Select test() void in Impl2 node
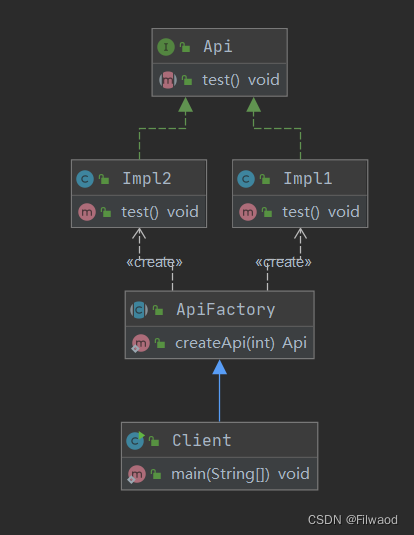Image resolution: width=414 pixels, height=535 pixels. pyautogui.click(x=160, y=212)
